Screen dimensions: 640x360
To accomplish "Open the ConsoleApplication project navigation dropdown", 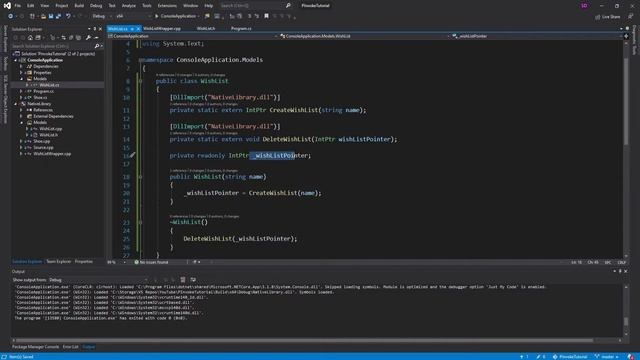I will point(193,36).
